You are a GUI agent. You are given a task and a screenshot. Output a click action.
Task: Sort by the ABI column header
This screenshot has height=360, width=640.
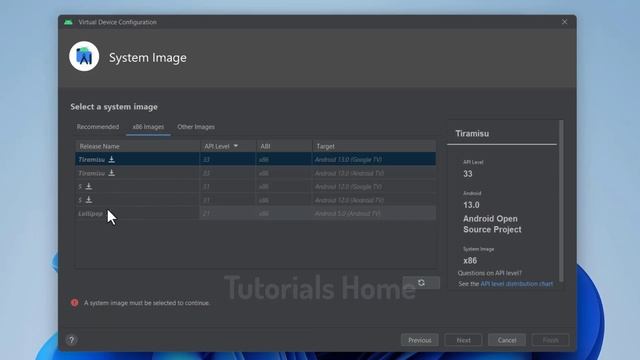click(284, 146)
